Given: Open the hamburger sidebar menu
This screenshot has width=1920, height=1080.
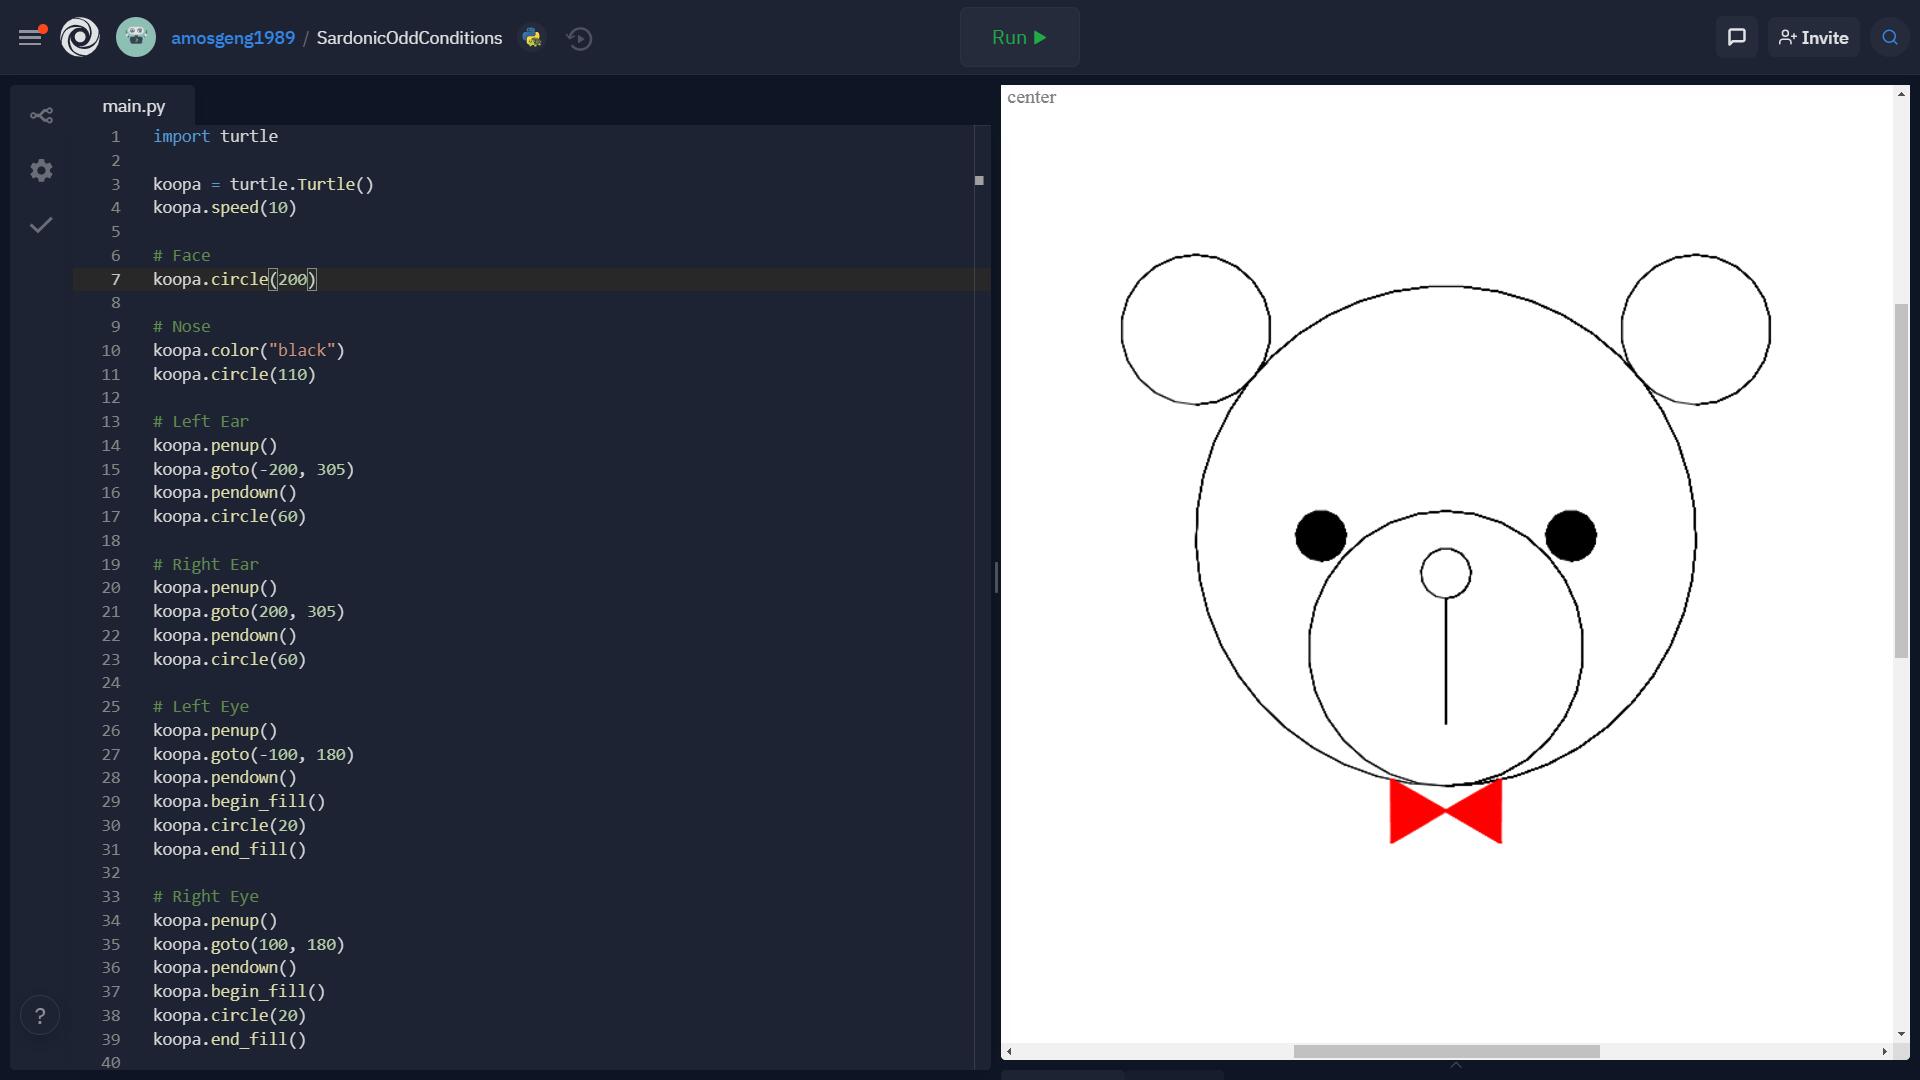Looking at the screenshot, I should point(30,37).
